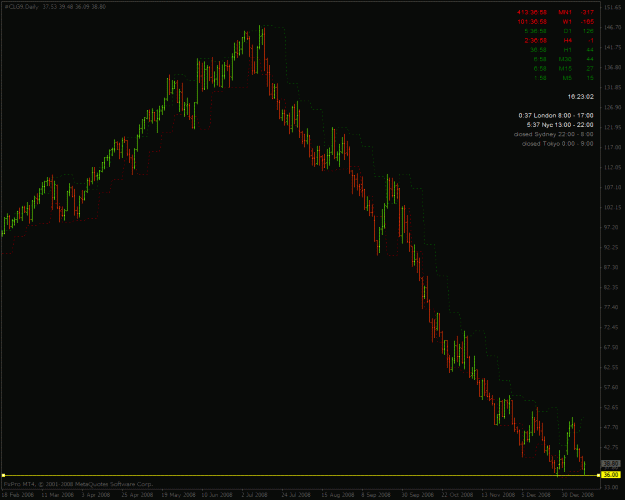Click the 18 Feb 2008 date label
Image resolution: width=625 pixels, height=500 pixels.
(16, 495)
